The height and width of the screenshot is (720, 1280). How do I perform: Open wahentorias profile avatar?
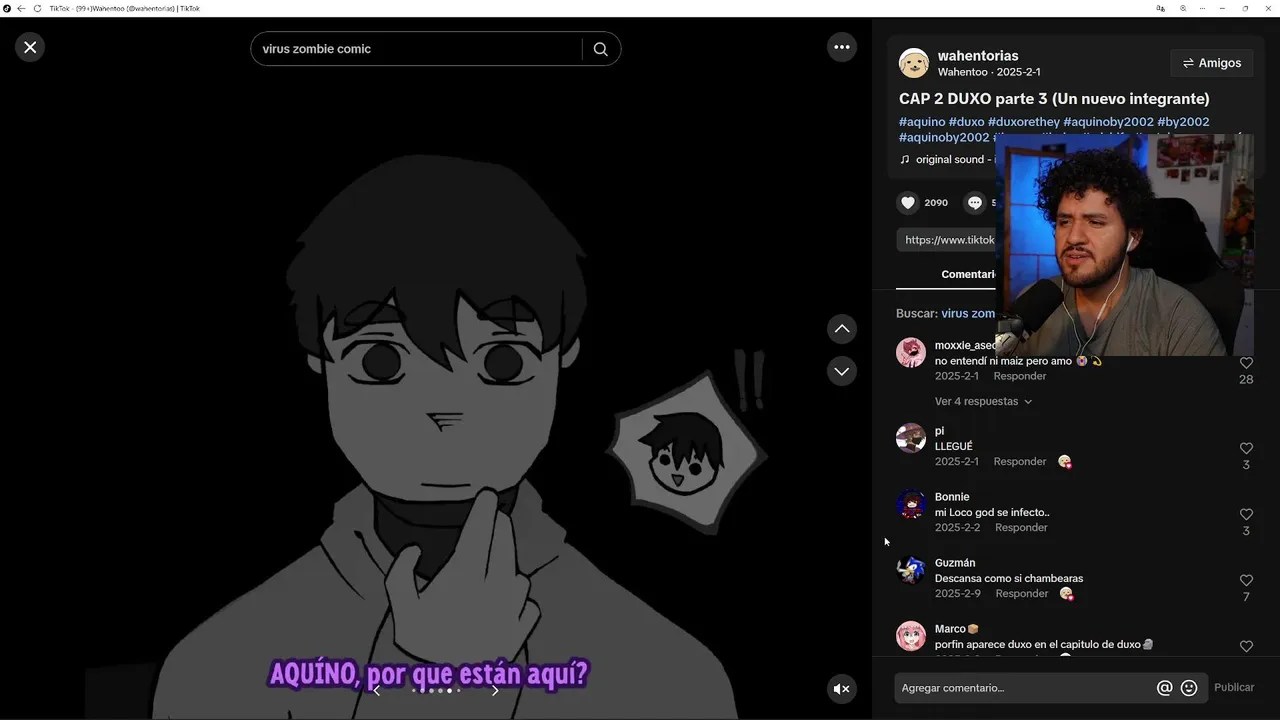pos(914,63)
